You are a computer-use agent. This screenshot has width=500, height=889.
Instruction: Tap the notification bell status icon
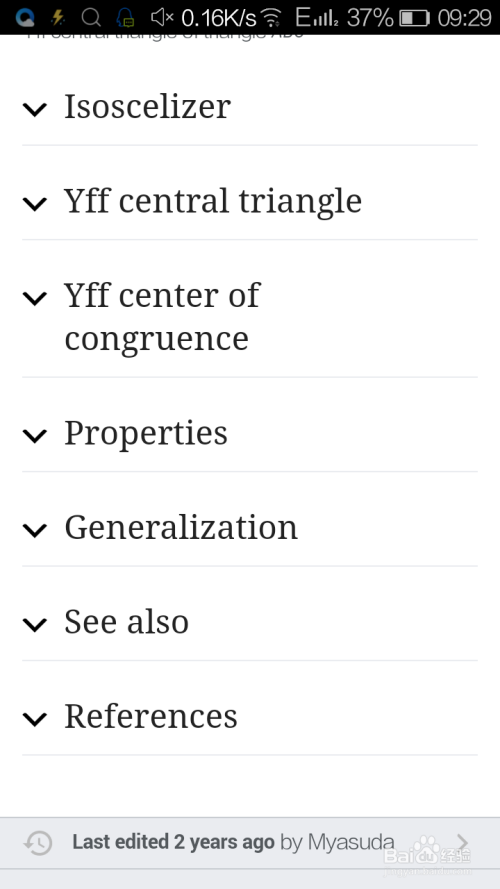click(125, 18)
